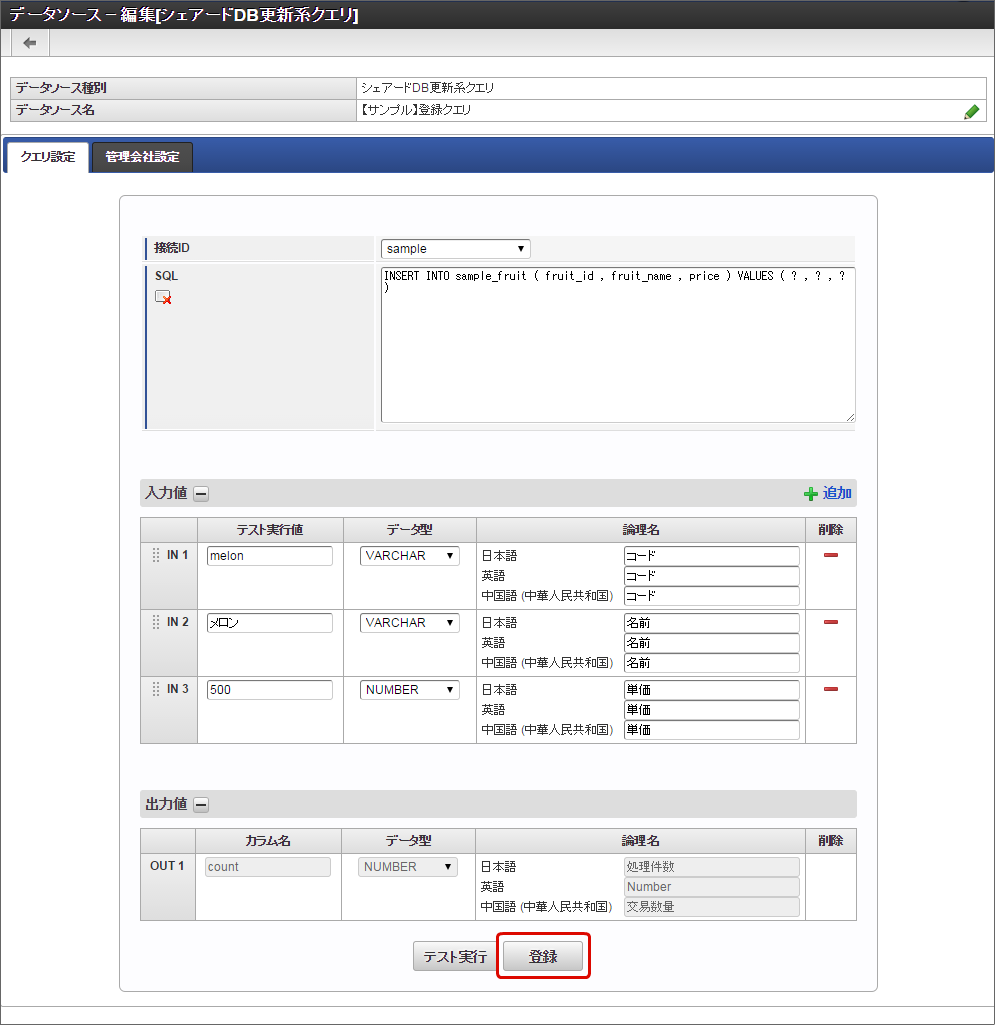Screen dimensions: 995x1025
Task: Click IN 2 日本語 logical name field
Action: point(712,623)
